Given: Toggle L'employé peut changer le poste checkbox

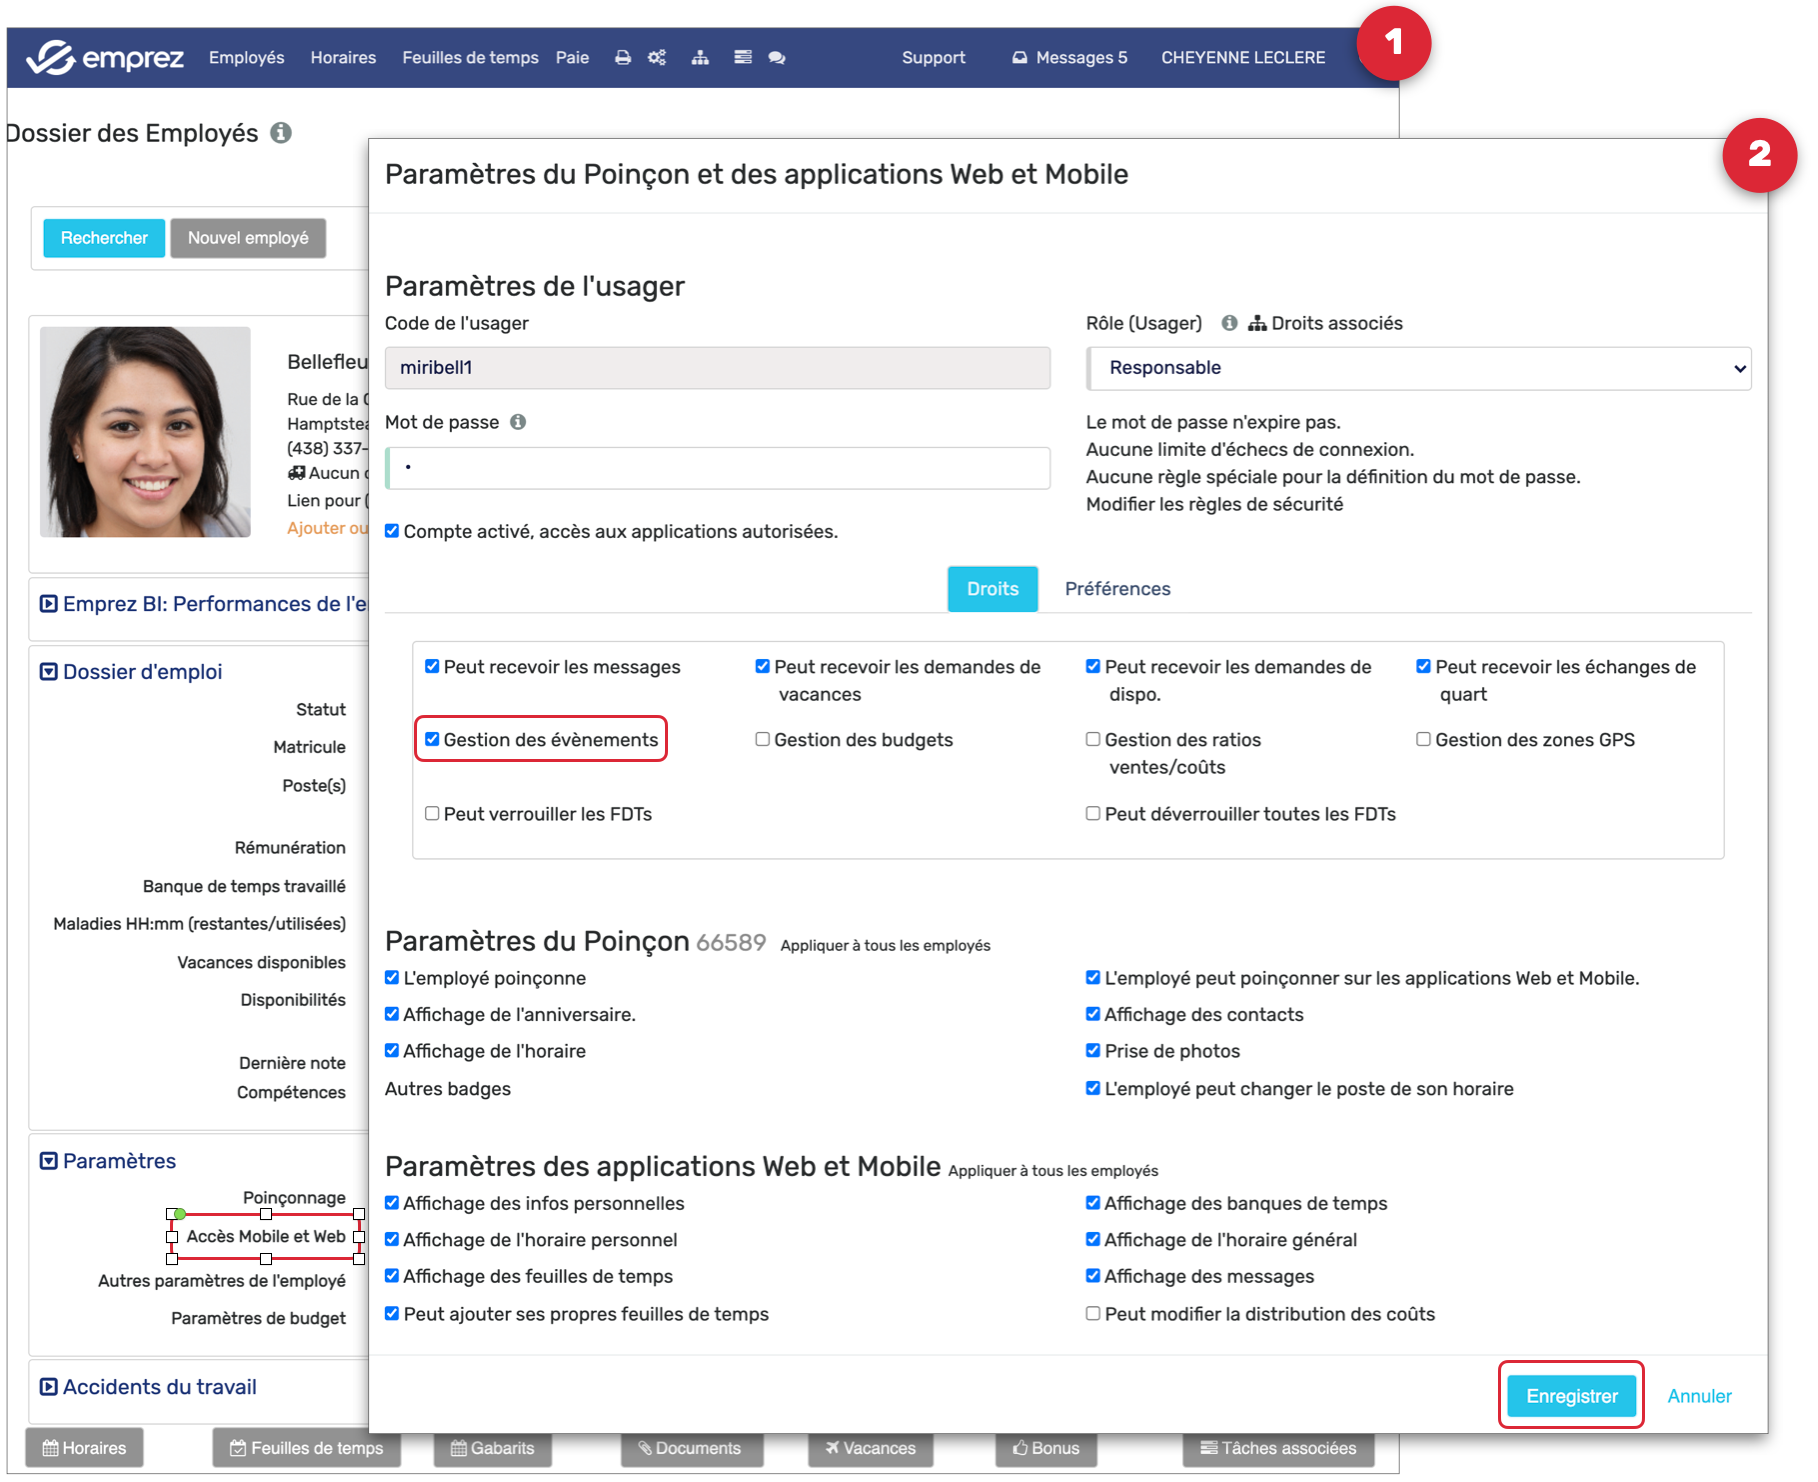Looking at the screenshot, I should 1093,1088.
